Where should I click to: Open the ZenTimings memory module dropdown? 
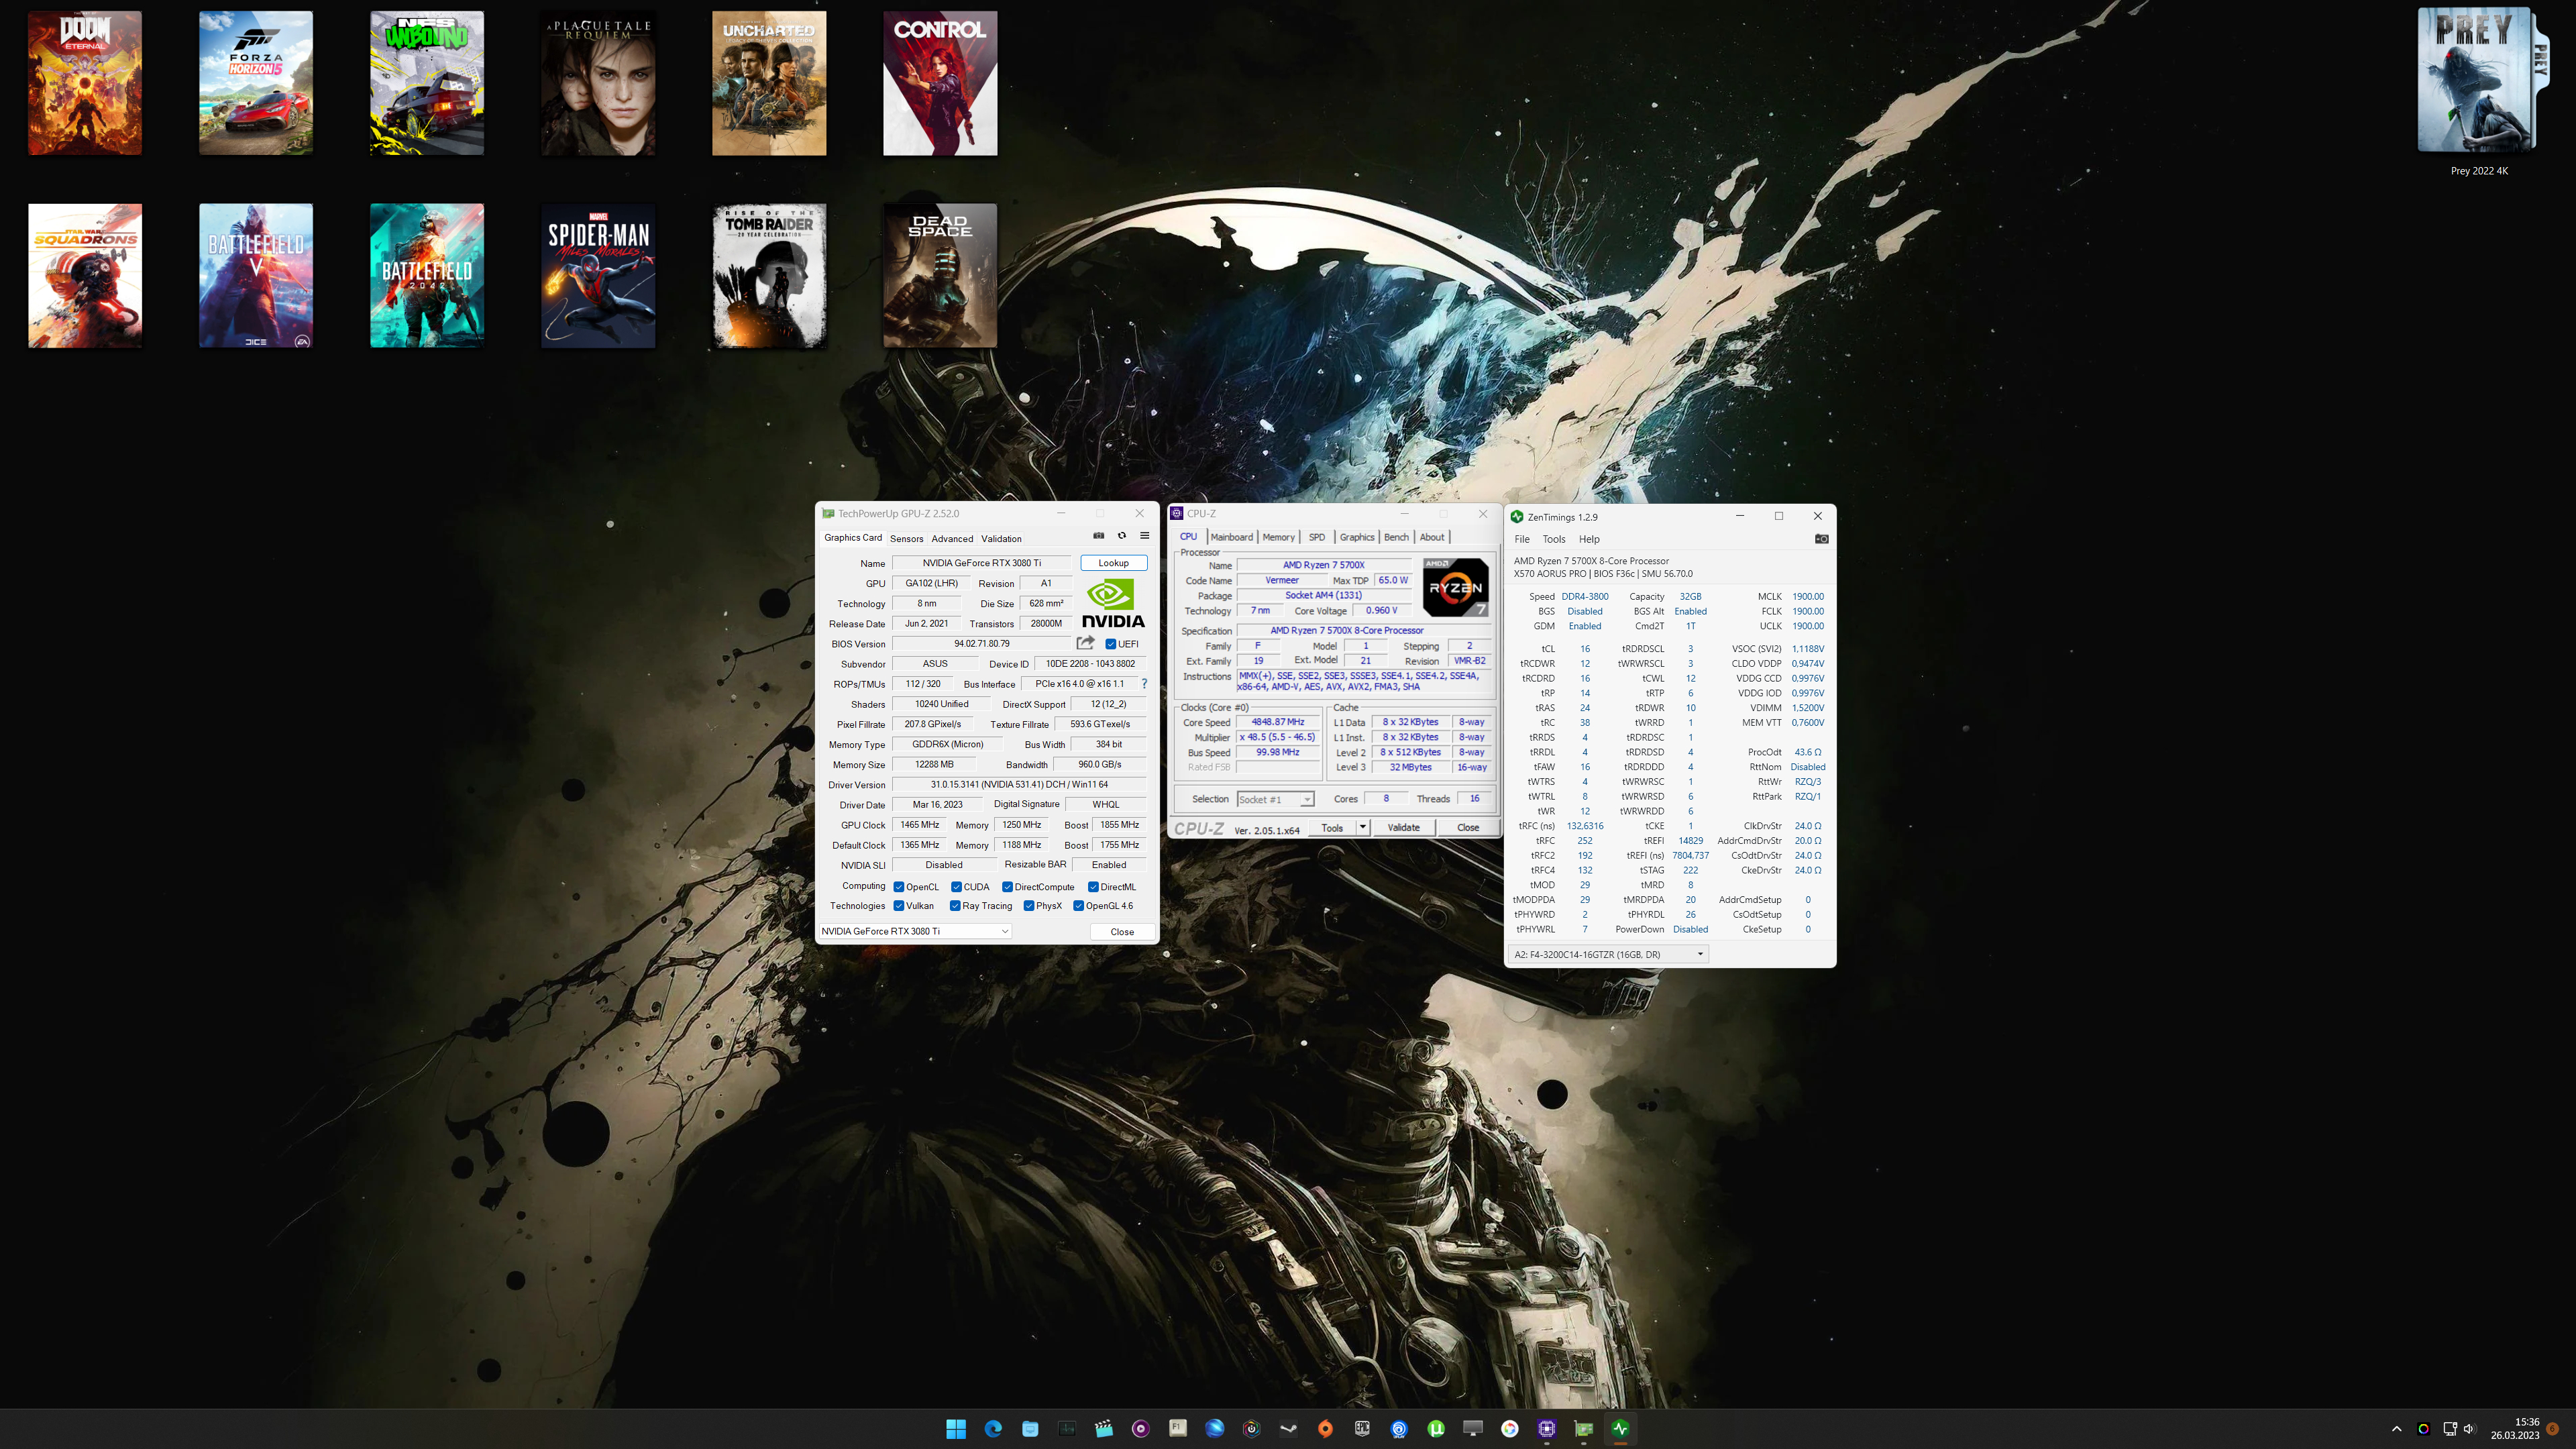1608,954
